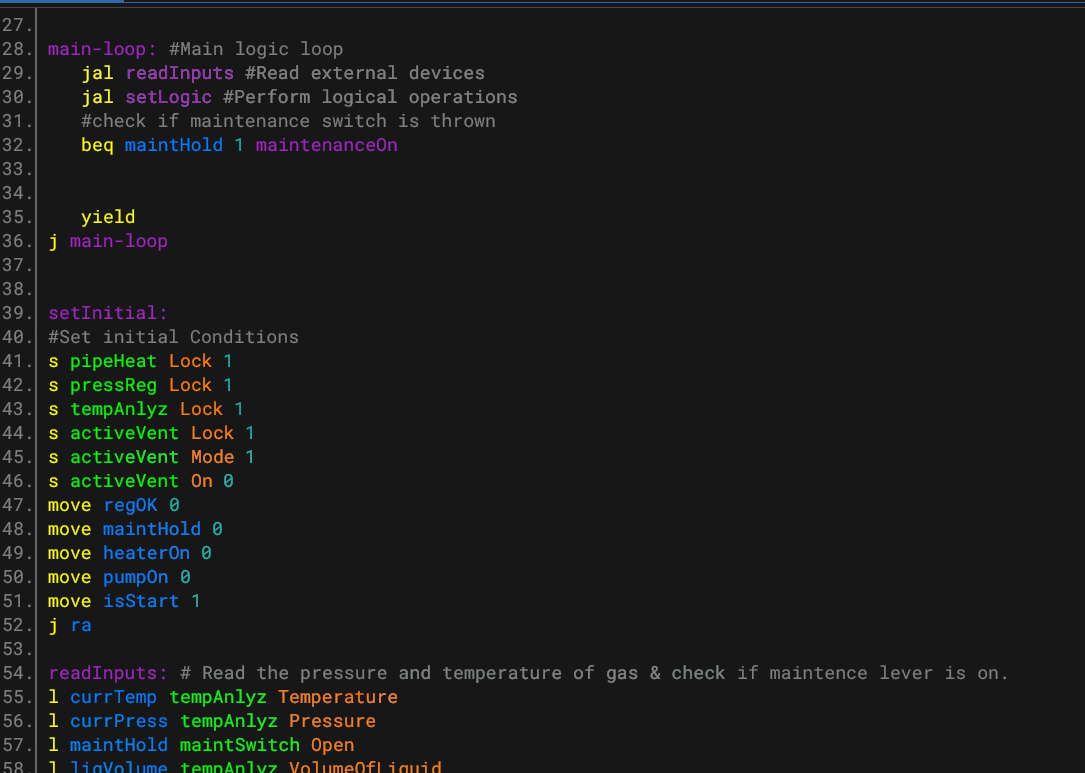Screen dimensions: 1085x773
Task: Click the main-loop label on line 28
Action: [102, 49]
